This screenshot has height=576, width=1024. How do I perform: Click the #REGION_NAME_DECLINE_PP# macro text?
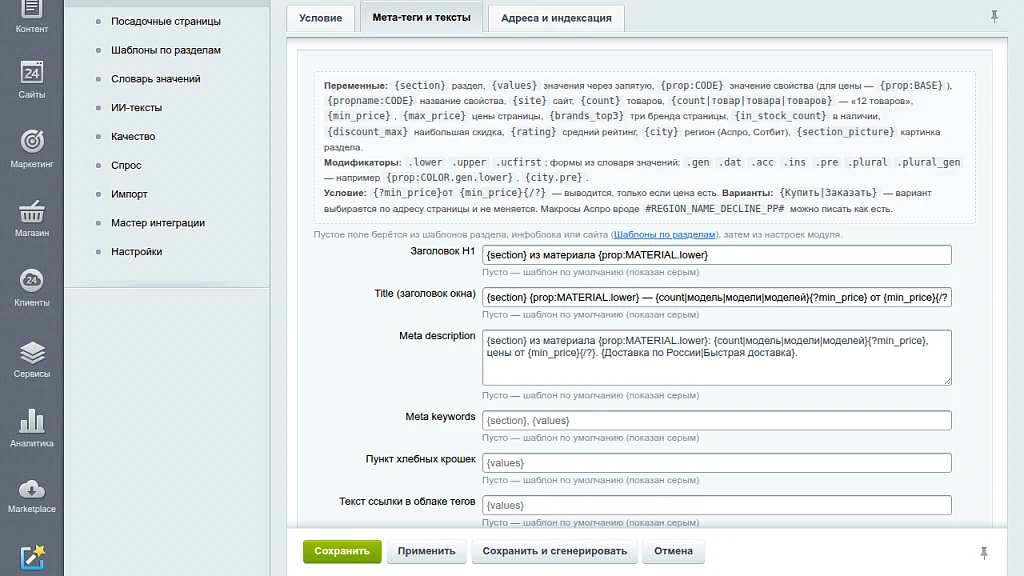pyautogui.click(x=714, y=209)
